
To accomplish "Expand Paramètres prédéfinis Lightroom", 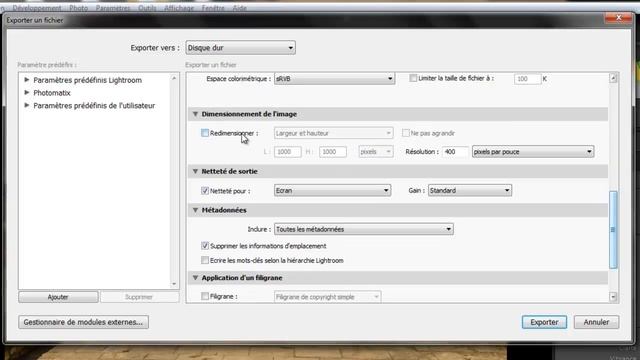I will tap(27, 80).
